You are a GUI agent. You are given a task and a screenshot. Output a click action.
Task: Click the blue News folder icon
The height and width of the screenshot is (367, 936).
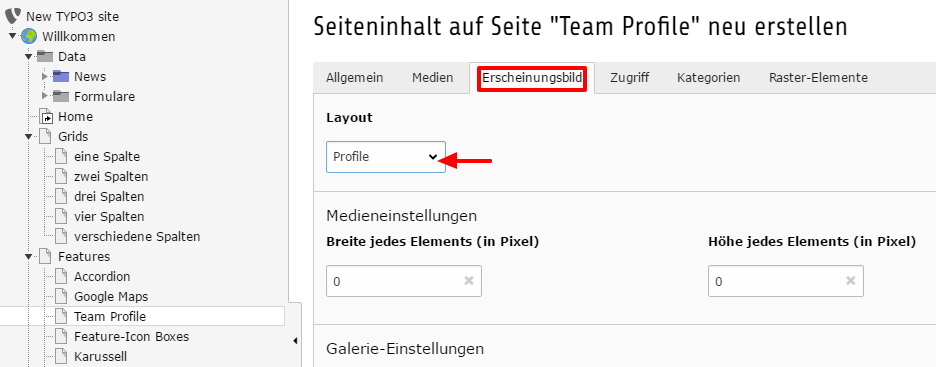[61, 76]
